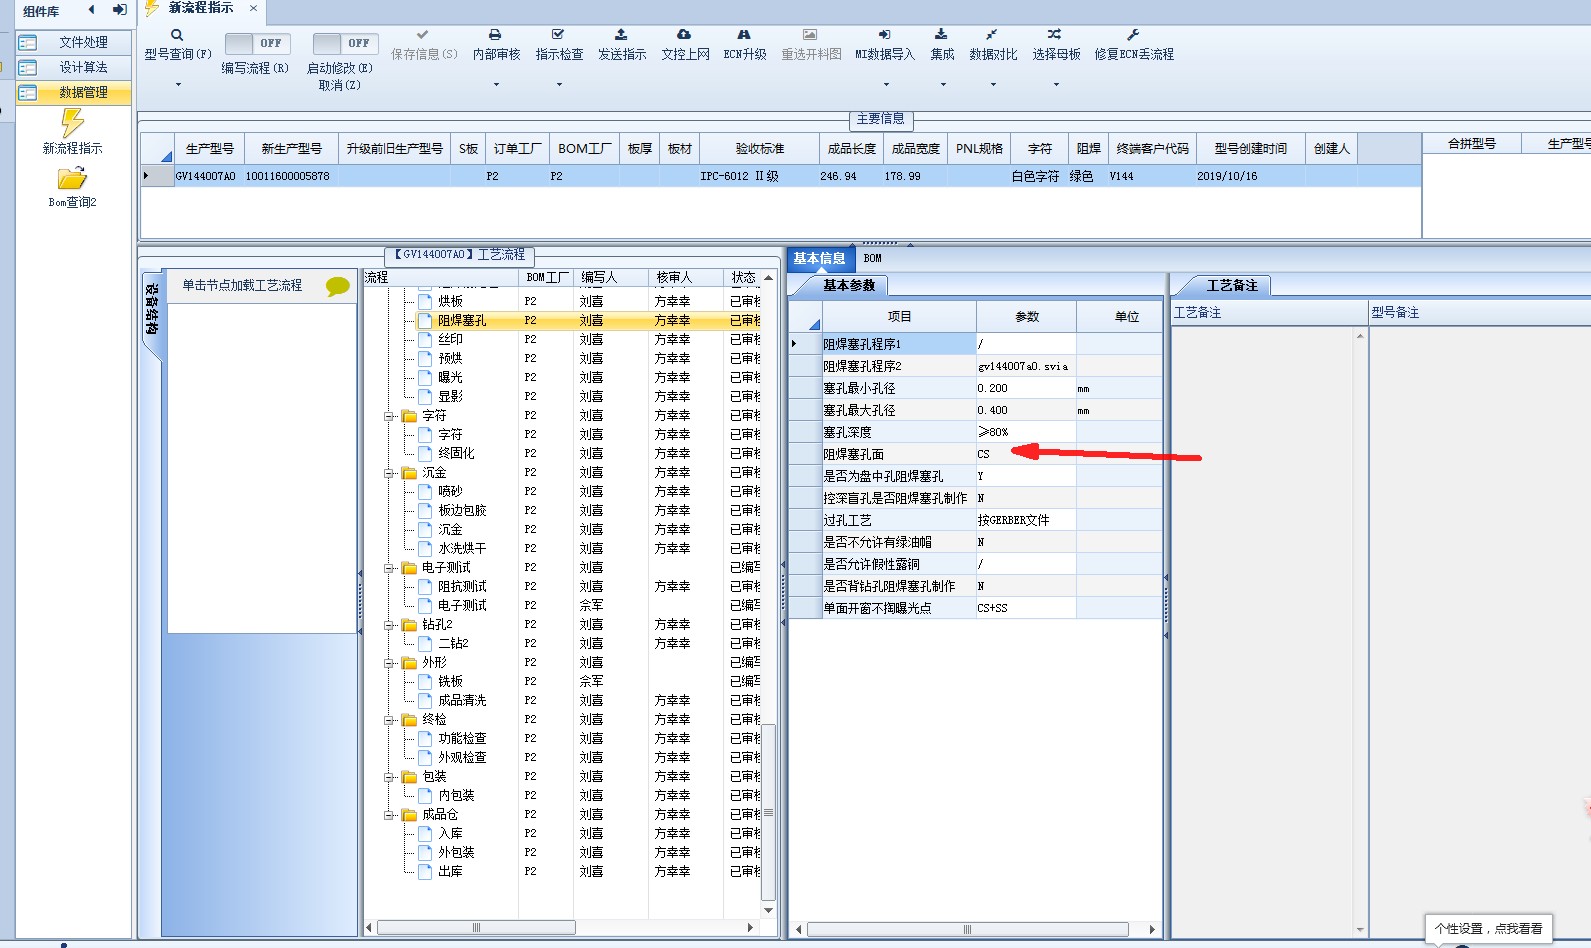The height and width of the screenshot is (948, 1591).
Task: Click the 文控上网 cloud icon
Action: 684,35
